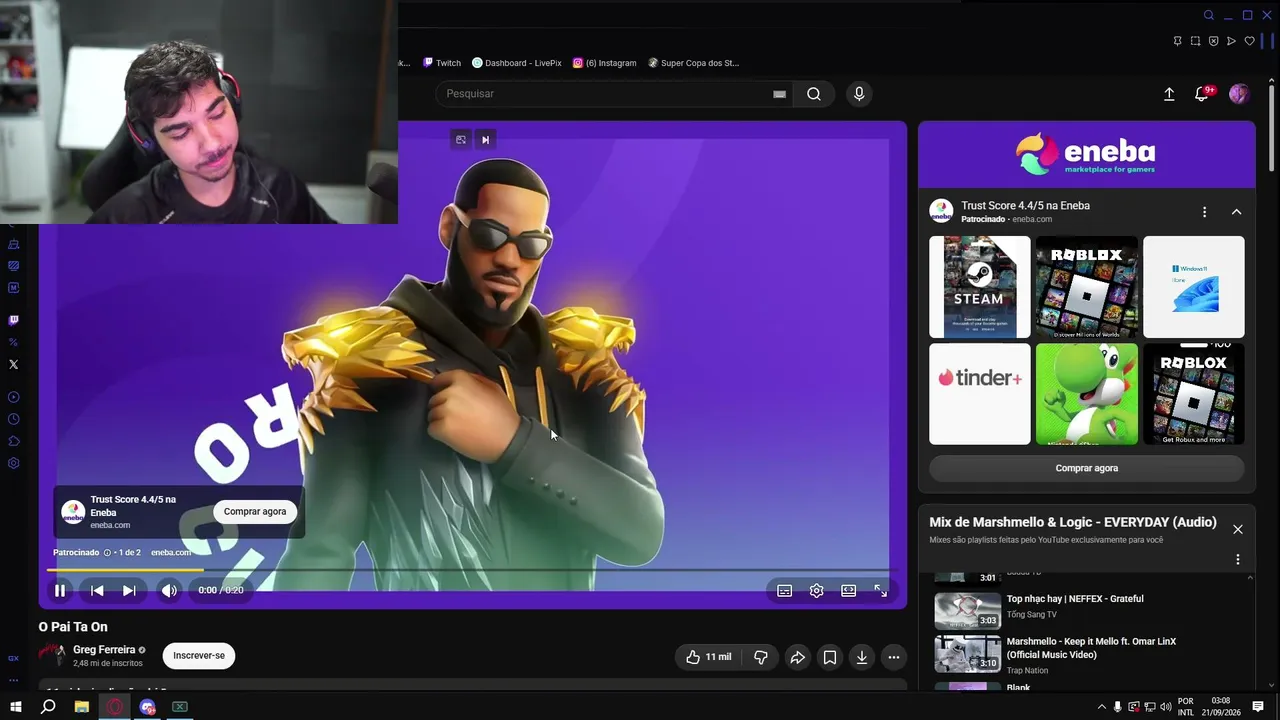The height and width of the screenshot is (720, 1280).
Task: Open the GX Corner icon in sidebar
Action: click(13, 658)
